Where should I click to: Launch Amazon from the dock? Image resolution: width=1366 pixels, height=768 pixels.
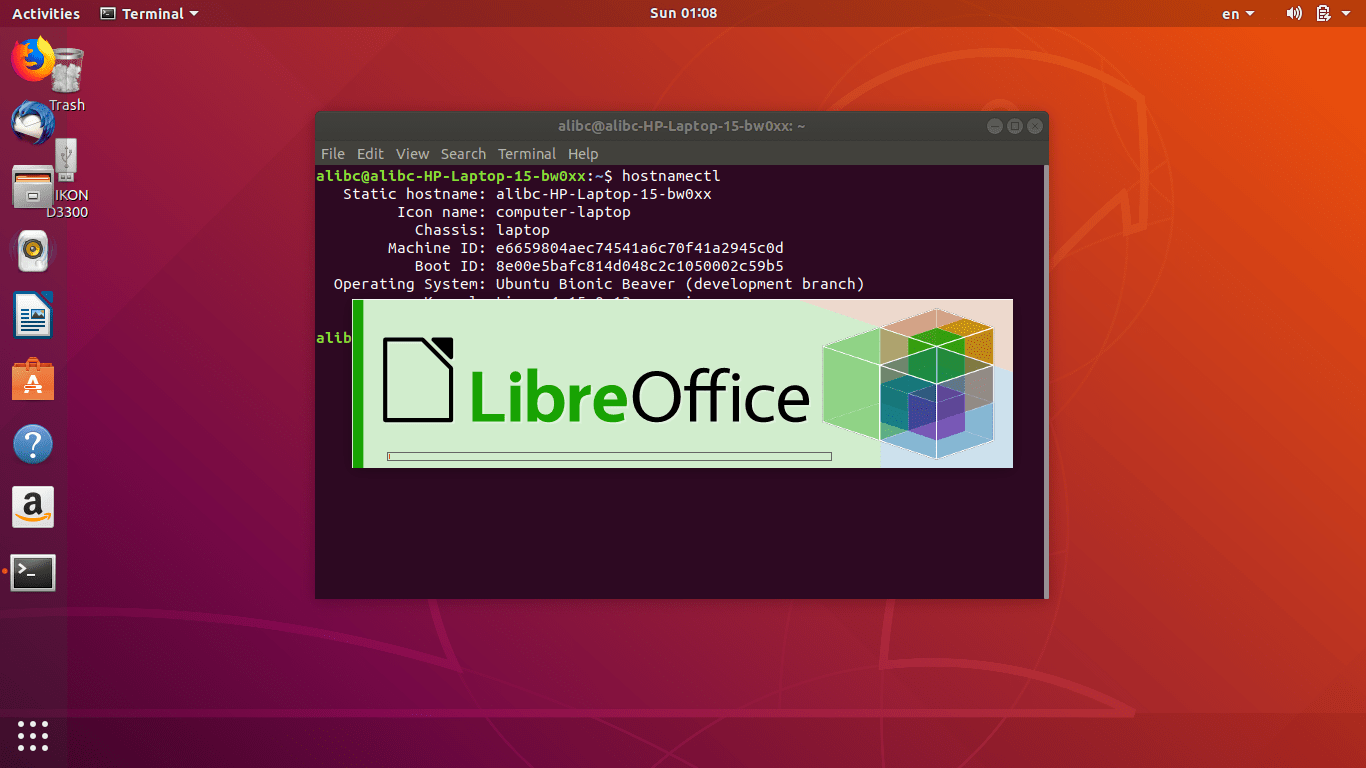[33, 508]
